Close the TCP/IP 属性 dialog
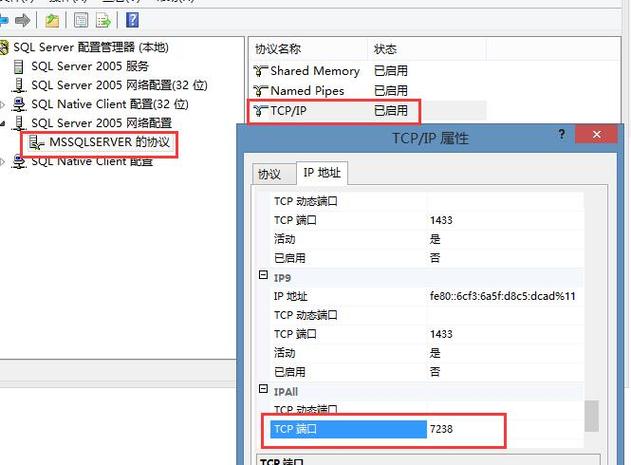Image resolution: width=631 pixels, height=465 pixels. [x=596, y=134]
